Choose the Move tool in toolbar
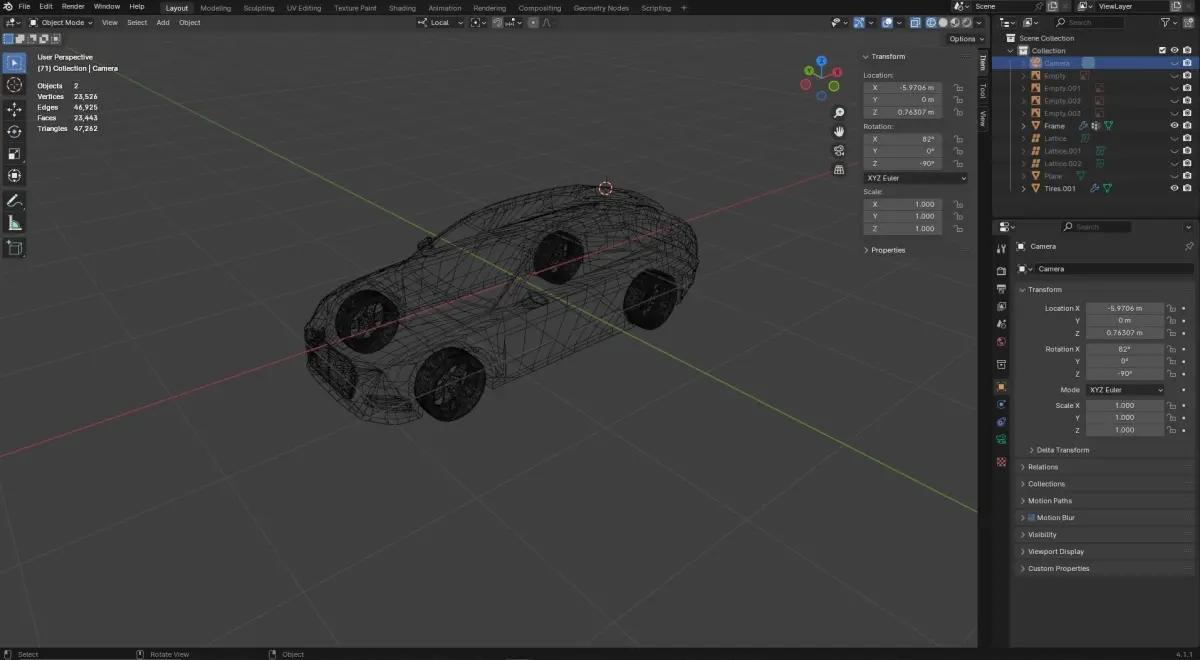 tap(15, 109)
